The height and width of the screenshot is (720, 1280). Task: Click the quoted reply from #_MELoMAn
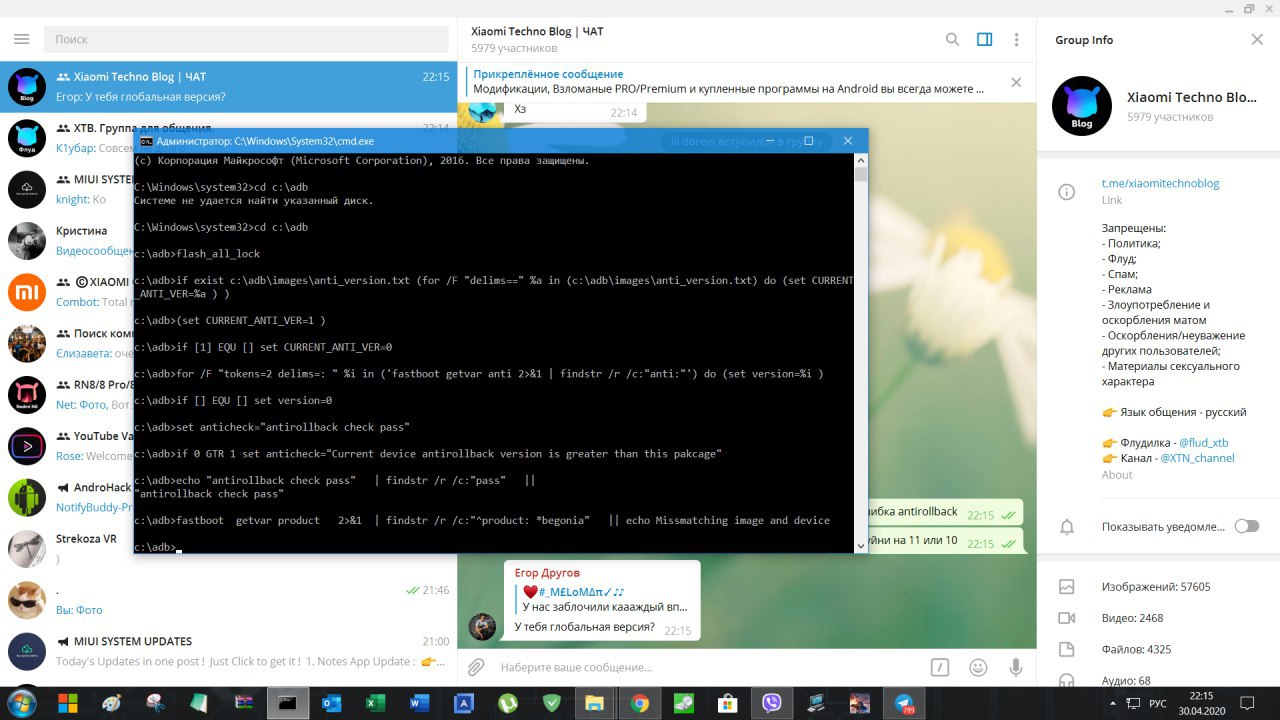coord(604,599)
